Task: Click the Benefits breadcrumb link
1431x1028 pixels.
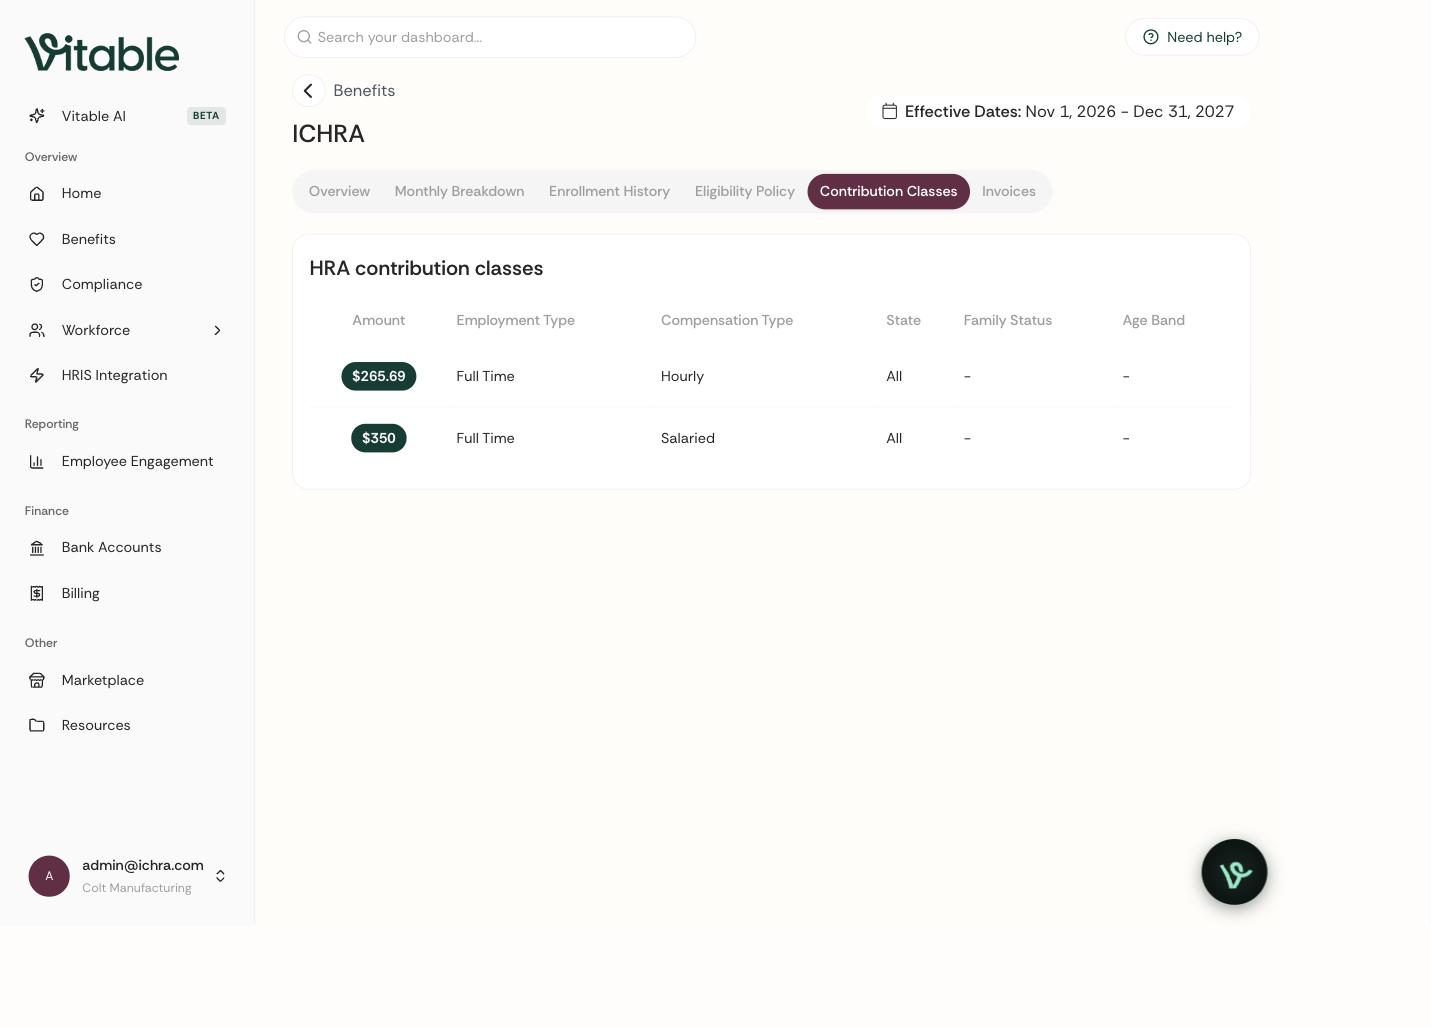Action: 364,91
